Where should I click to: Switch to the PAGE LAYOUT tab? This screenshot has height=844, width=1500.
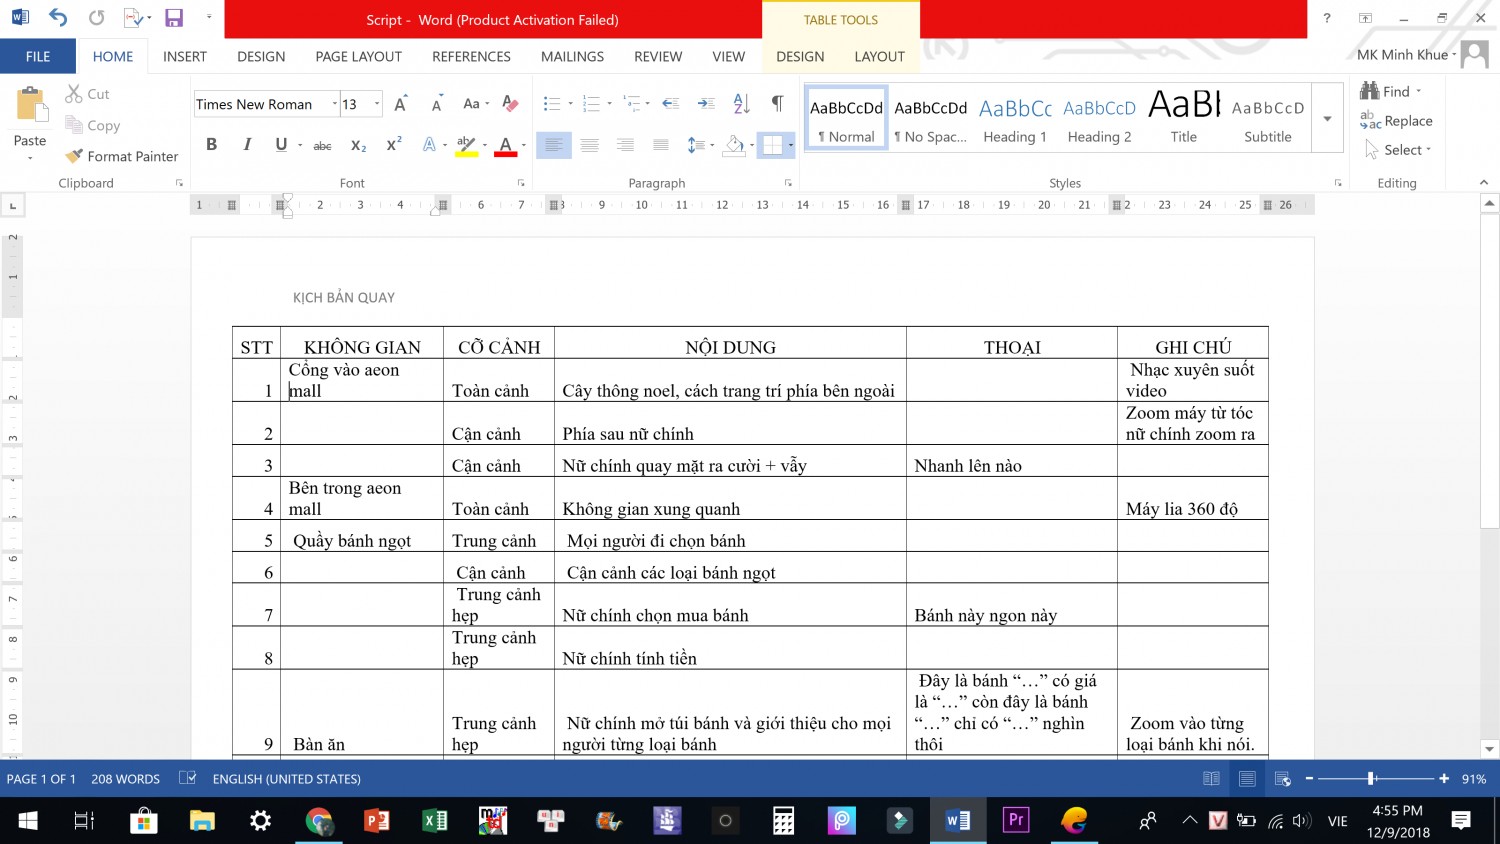358,57
